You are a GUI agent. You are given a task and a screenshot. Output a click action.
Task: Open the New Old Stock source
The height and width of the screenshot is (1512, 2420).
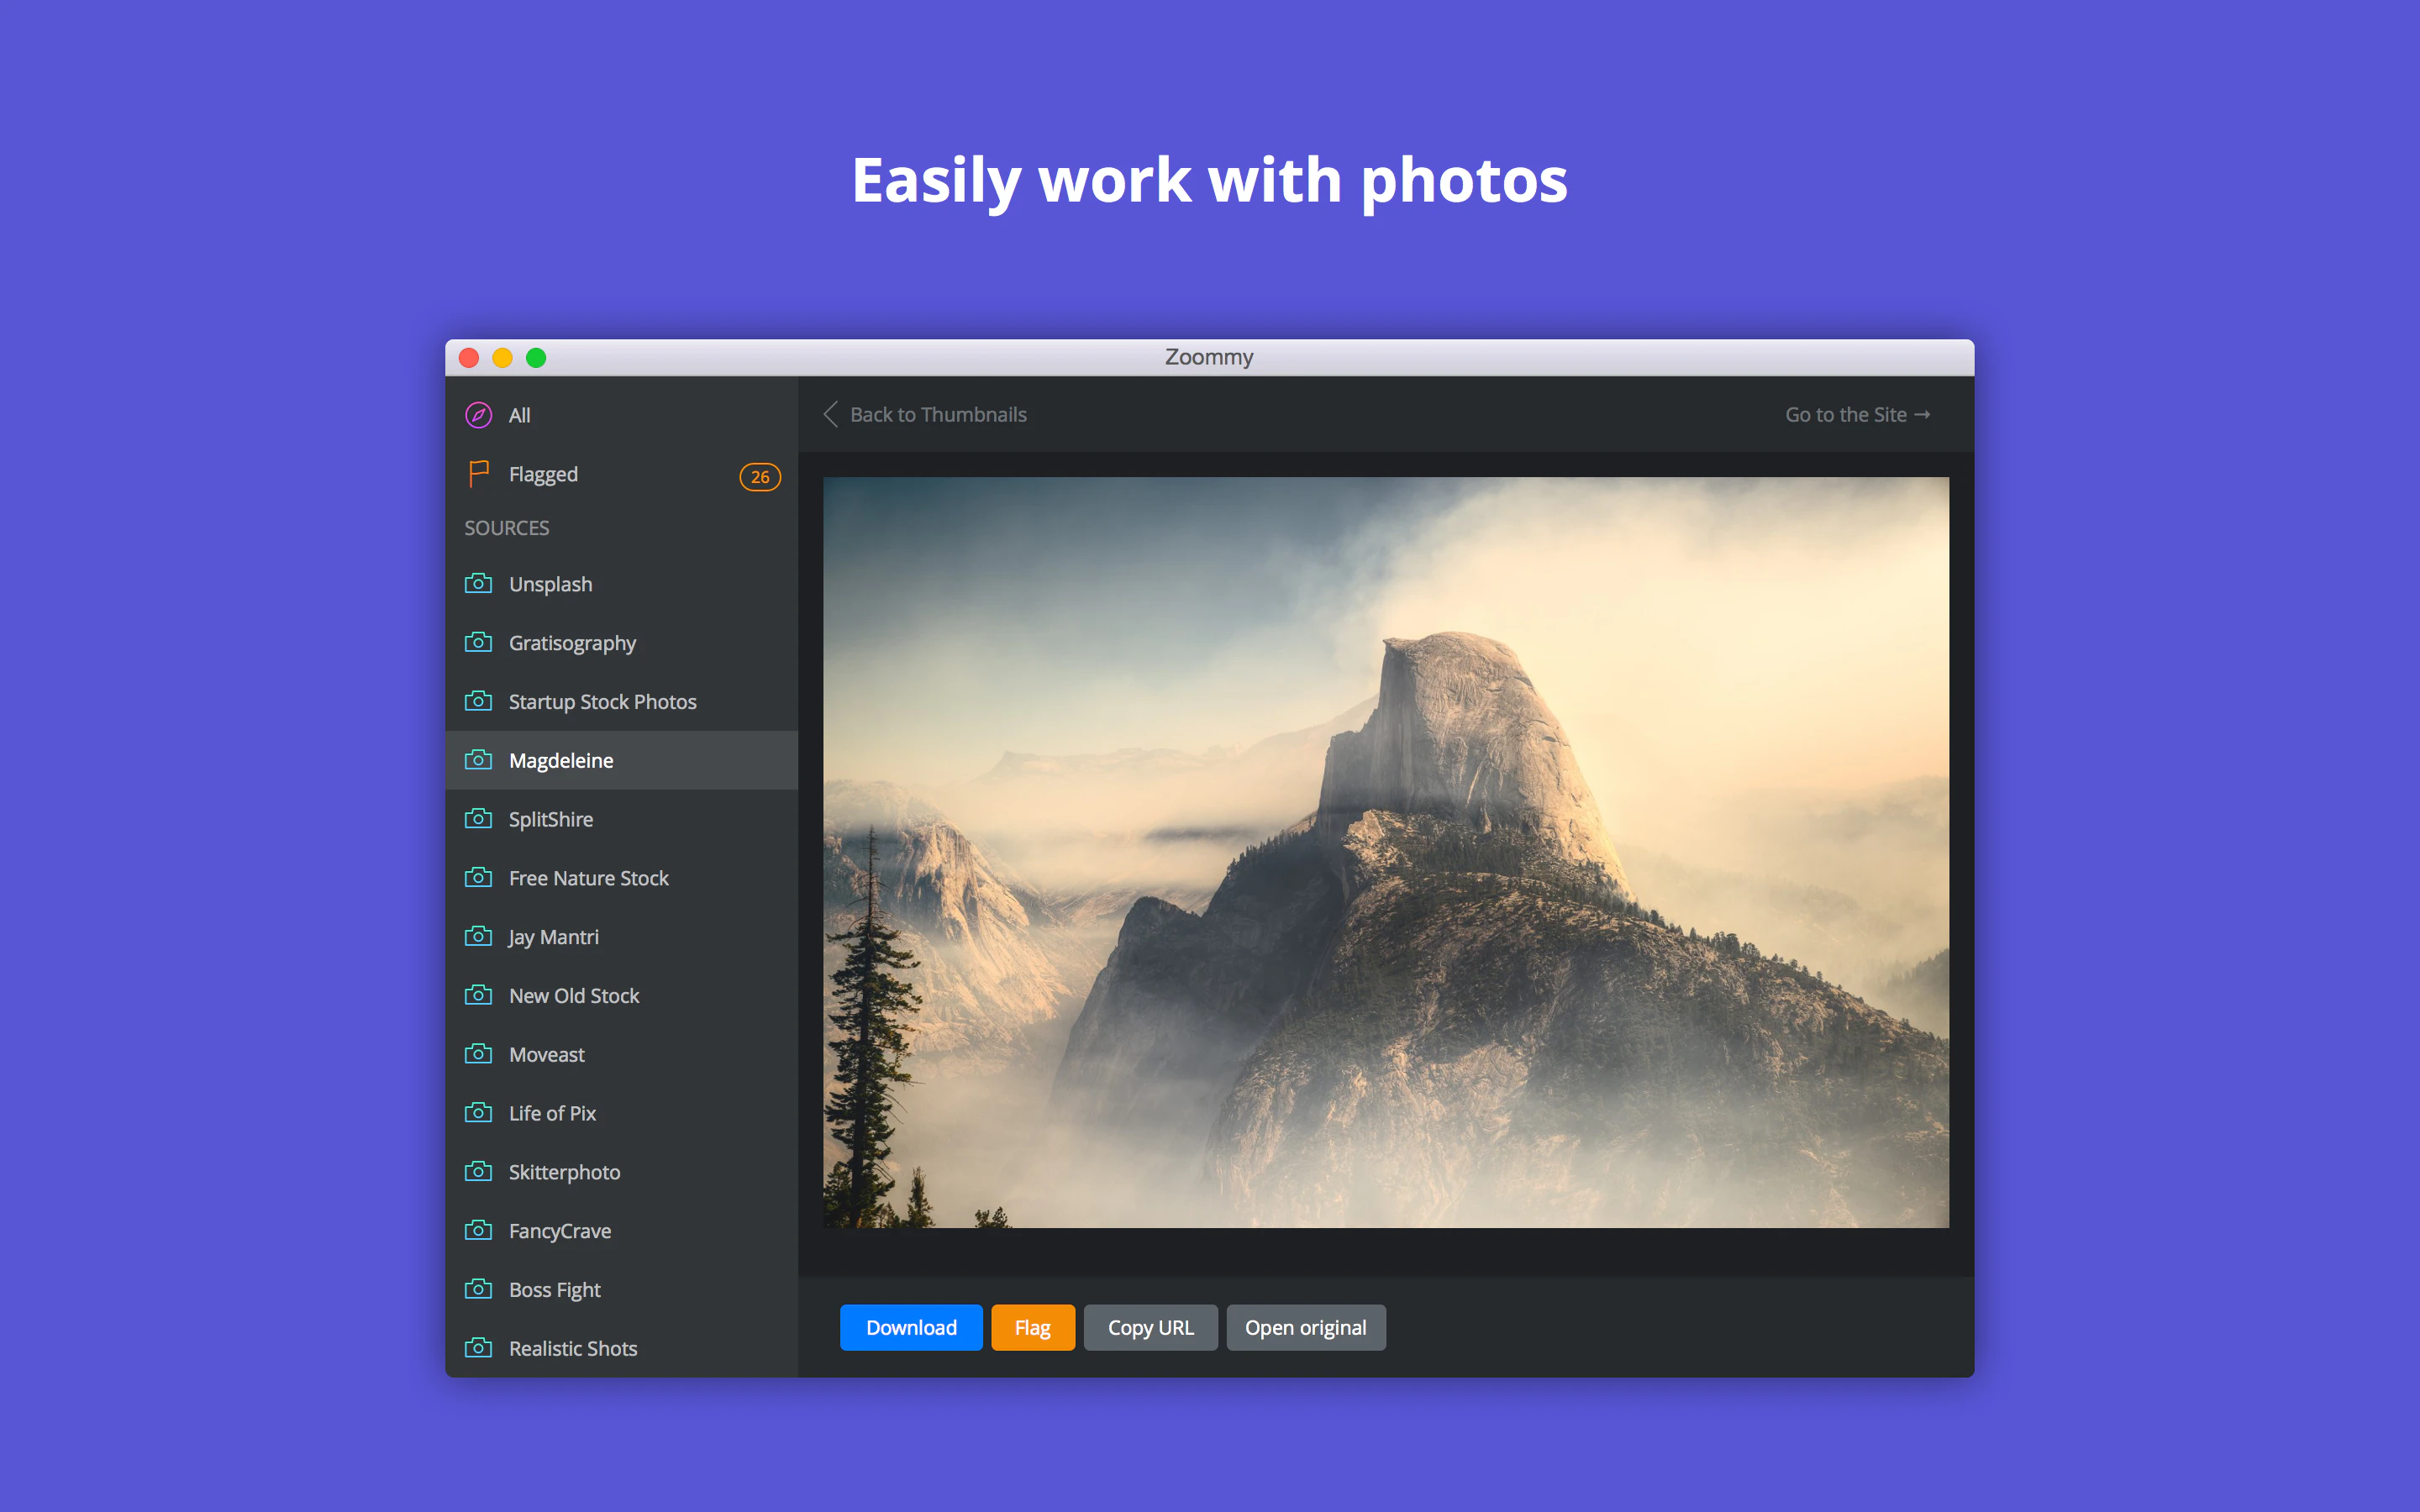click(574, 996)
